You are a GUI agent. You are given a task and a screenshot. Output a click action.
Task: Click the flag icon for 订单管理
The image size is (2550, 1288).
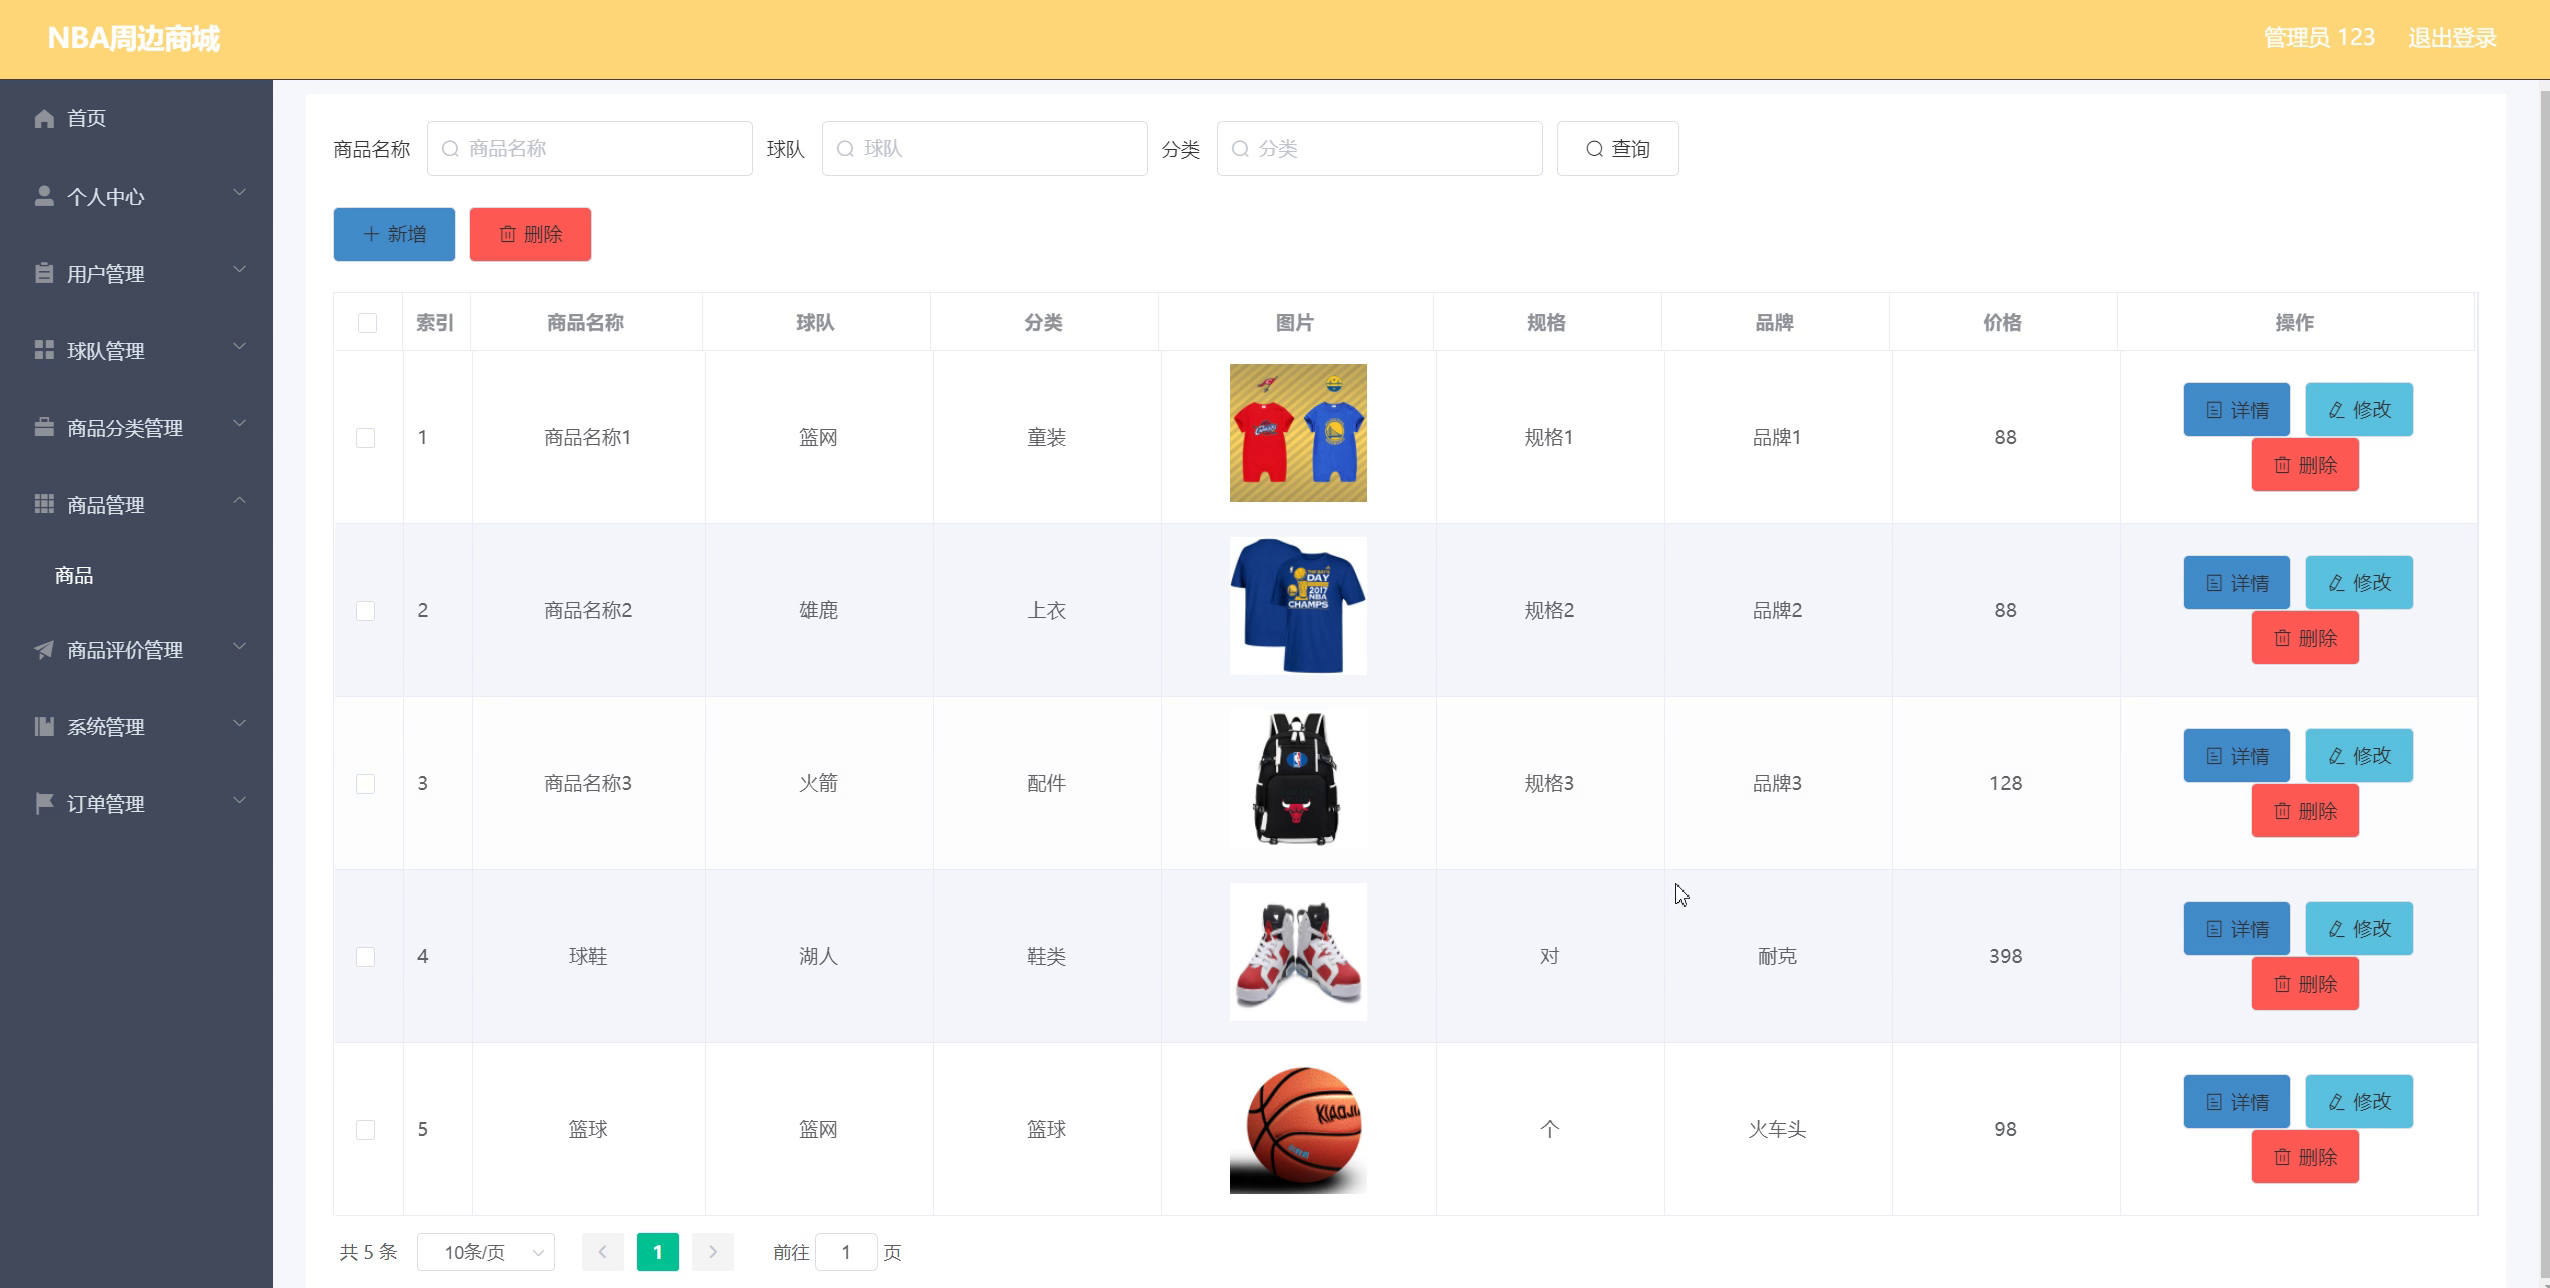pyautogui.click(x=44, y=803)
